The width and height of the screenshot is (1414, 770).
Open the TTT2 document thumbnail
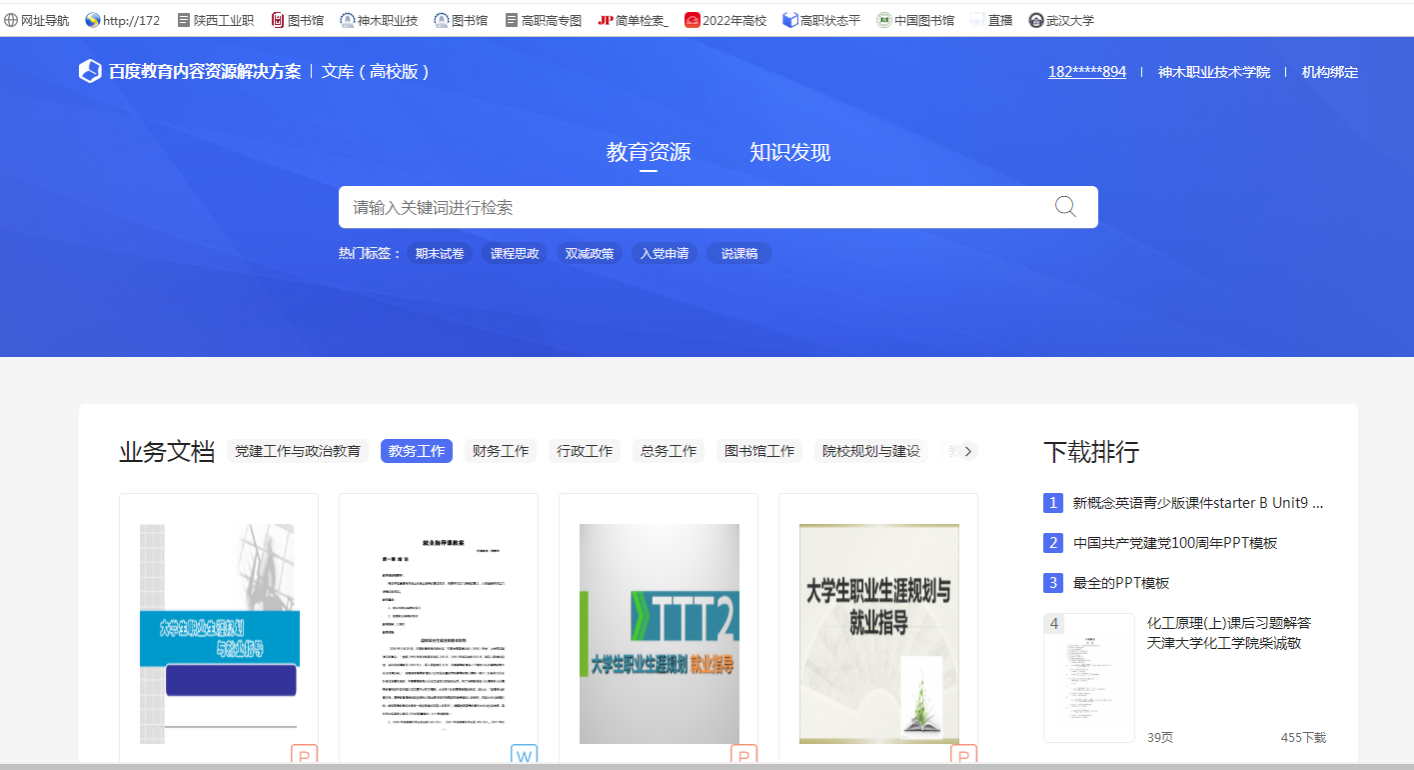(x=659, y=633)
